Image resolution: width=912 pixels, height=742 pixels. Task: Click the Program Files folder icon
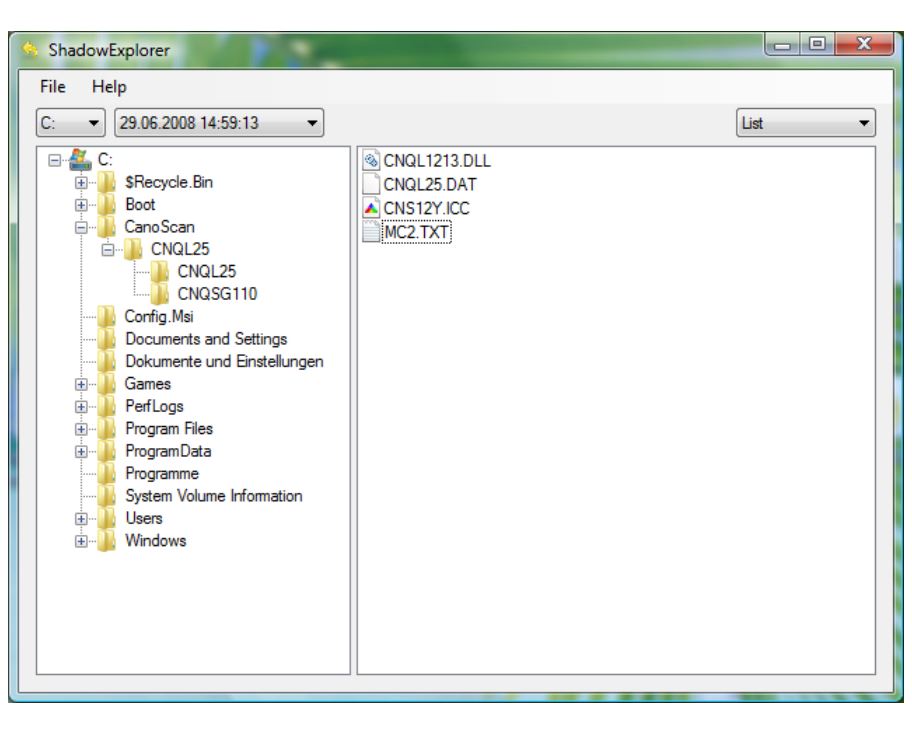106,429
